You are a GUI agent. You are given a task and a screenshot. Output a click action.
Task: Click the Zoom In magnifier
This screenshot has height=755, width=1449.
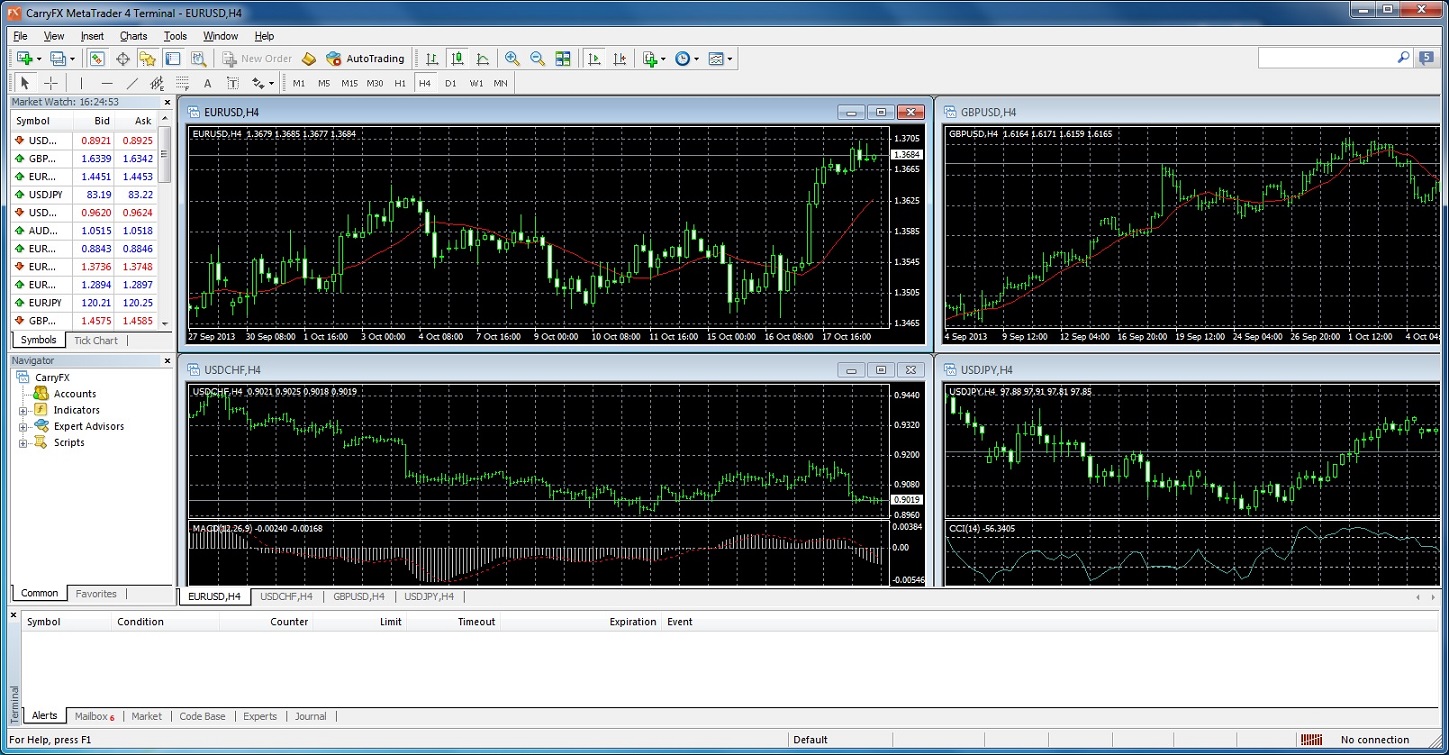coord(513,59)
